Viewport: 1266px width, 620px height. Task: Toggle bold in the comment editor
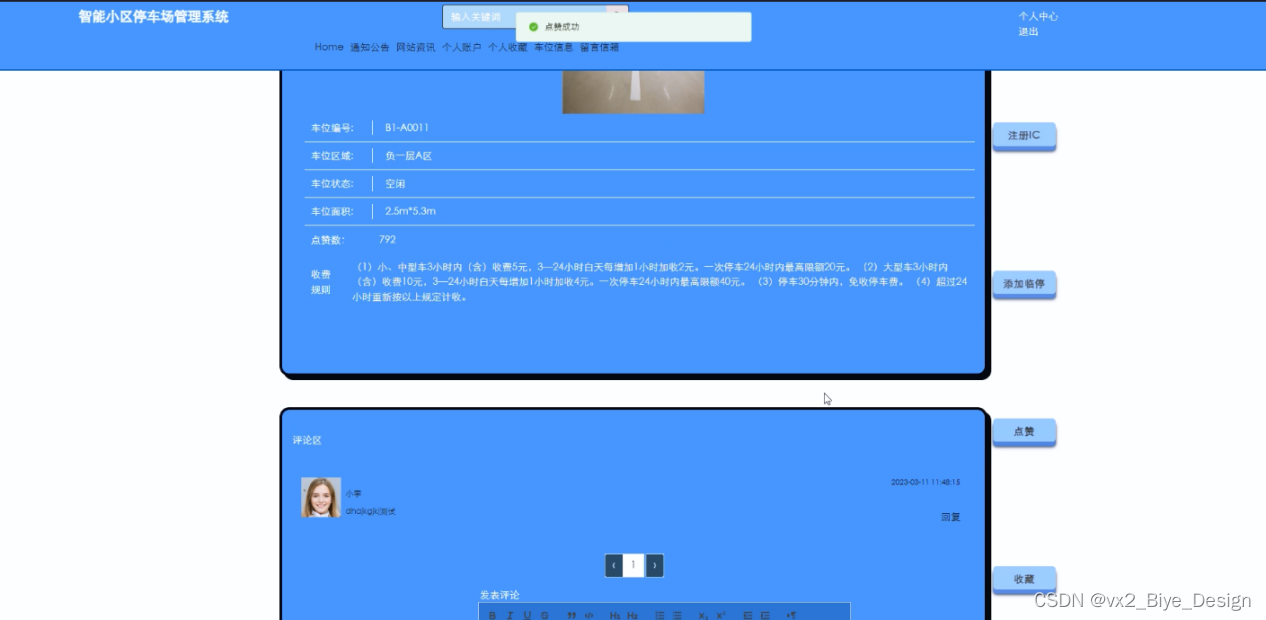492,615
